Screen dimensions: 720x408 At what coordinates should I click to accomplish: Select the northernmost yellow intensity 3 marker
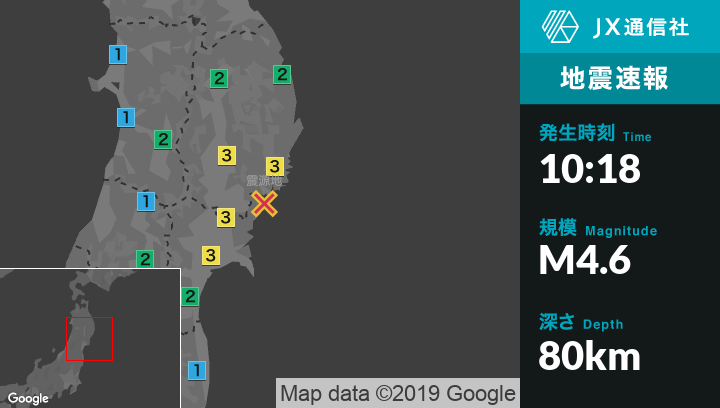227,155
